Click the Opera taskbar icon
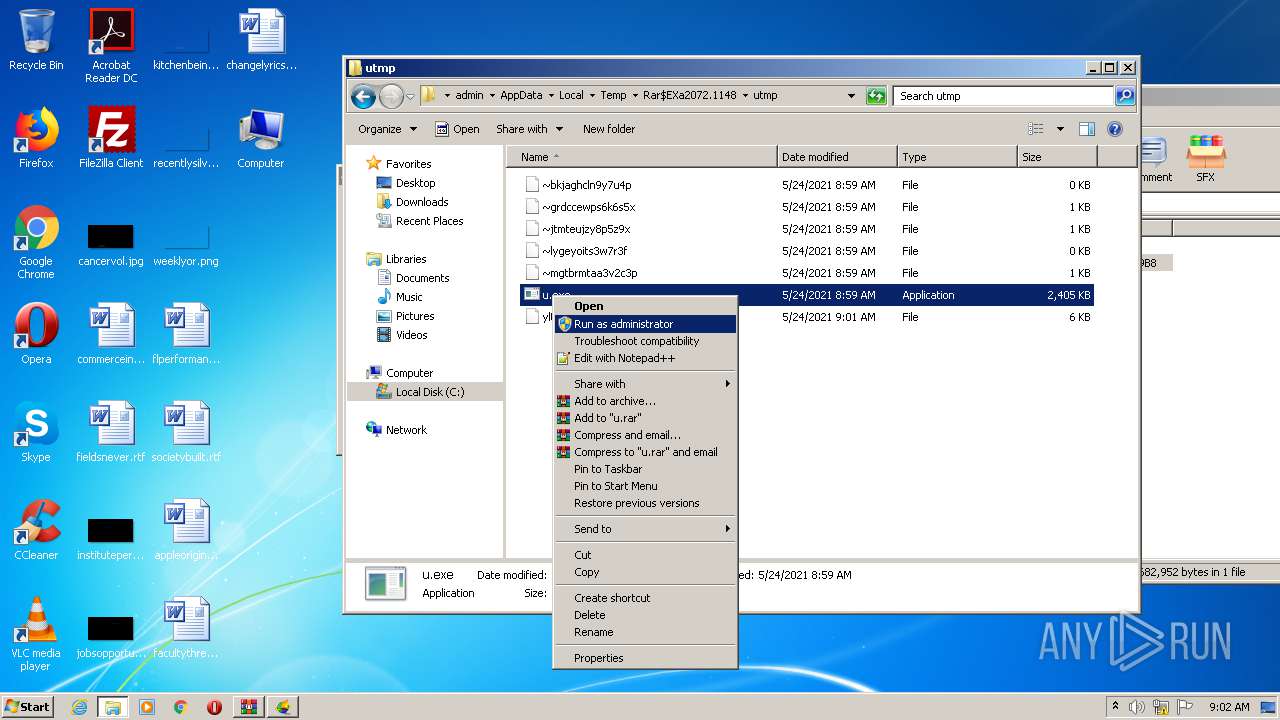Image resolution: width=1280 pixels, height=720 pixels. pos(214,707)
